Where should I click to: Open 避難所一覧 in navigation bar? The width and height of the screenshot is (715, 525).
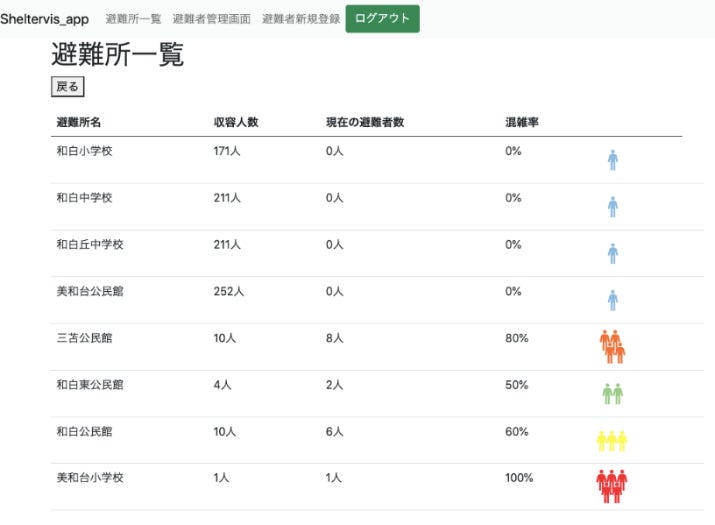pyautogui.click(x=133, y=19)
